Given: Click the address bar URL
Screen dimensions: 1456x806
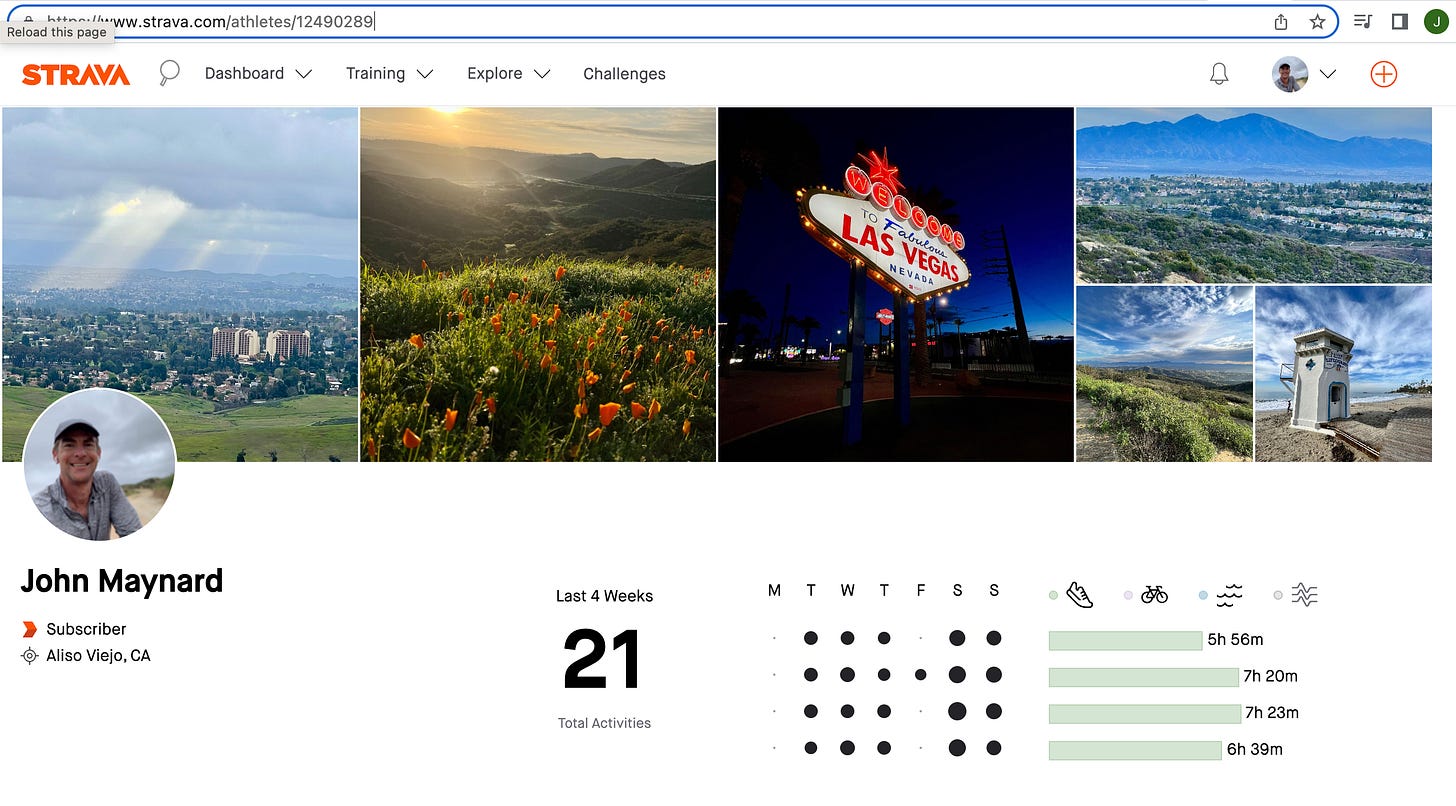Looking at the screenshot, I should click(x=210, y=20).
